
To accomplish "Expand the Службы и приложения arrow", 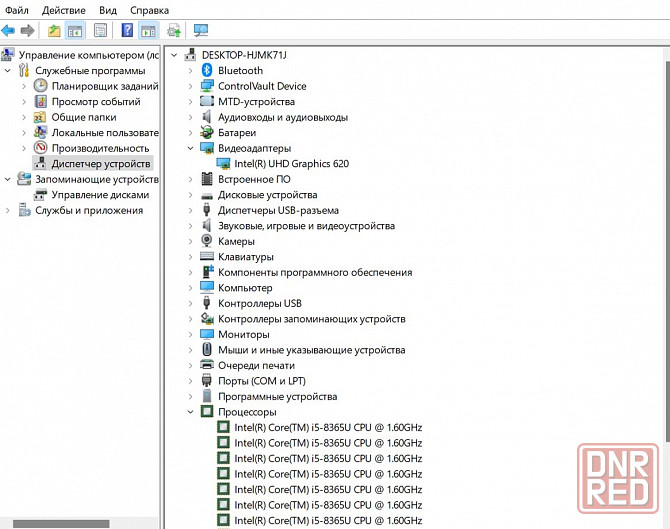I will click(x=8, y=210).
